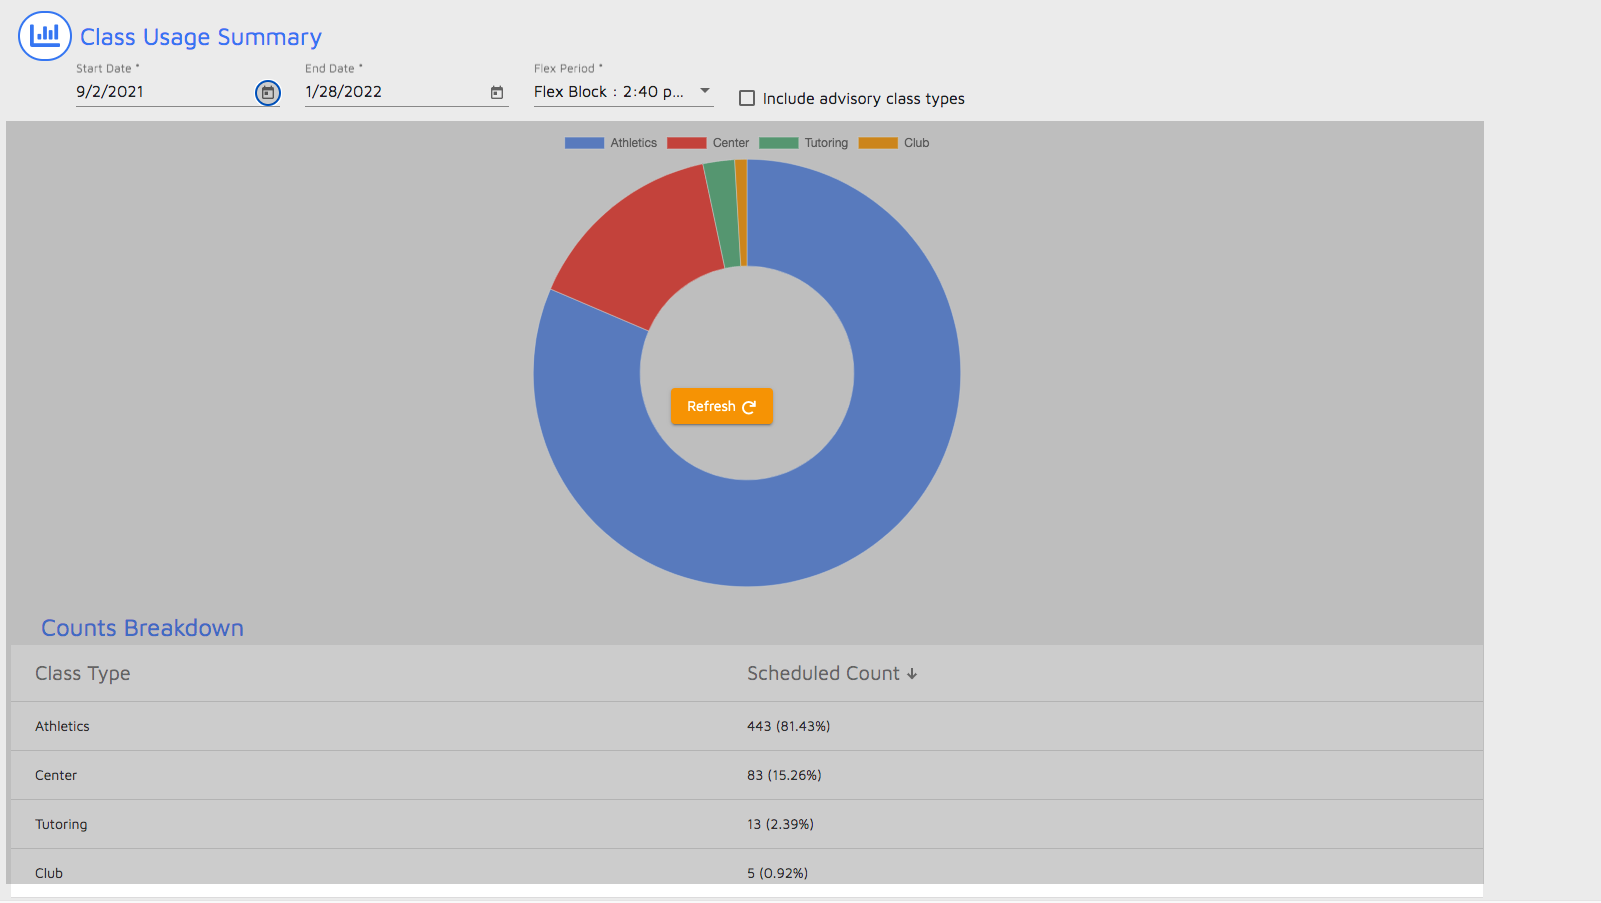This screenshot has height=903, width=1601.
Task: Click the Class Usage Summary chart icon
Action: tap(45, 36)
